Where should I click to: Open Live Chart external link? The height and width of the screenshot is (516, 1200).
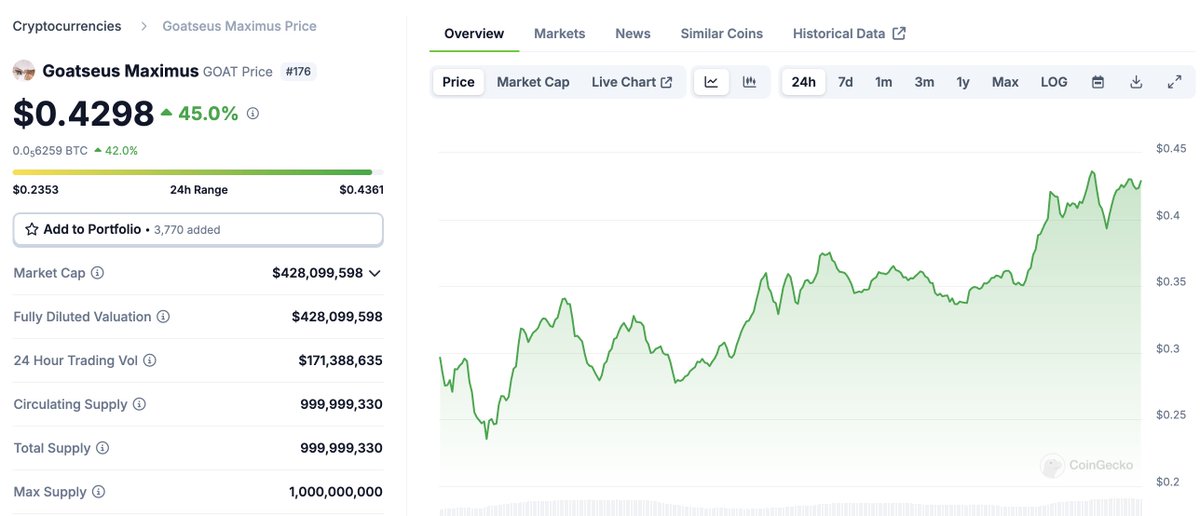pyautogui.click(x=632, y=82)
